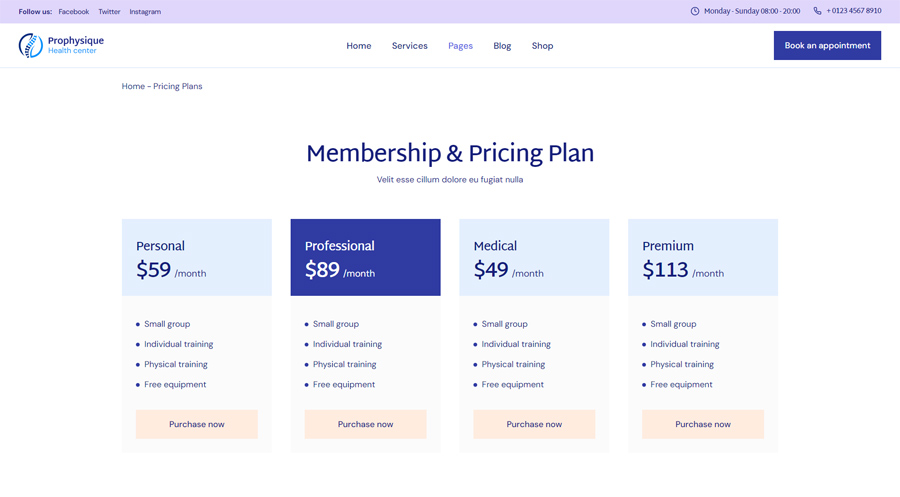Click the clock icon beside opening hours
900x497 pixels.
695,11
